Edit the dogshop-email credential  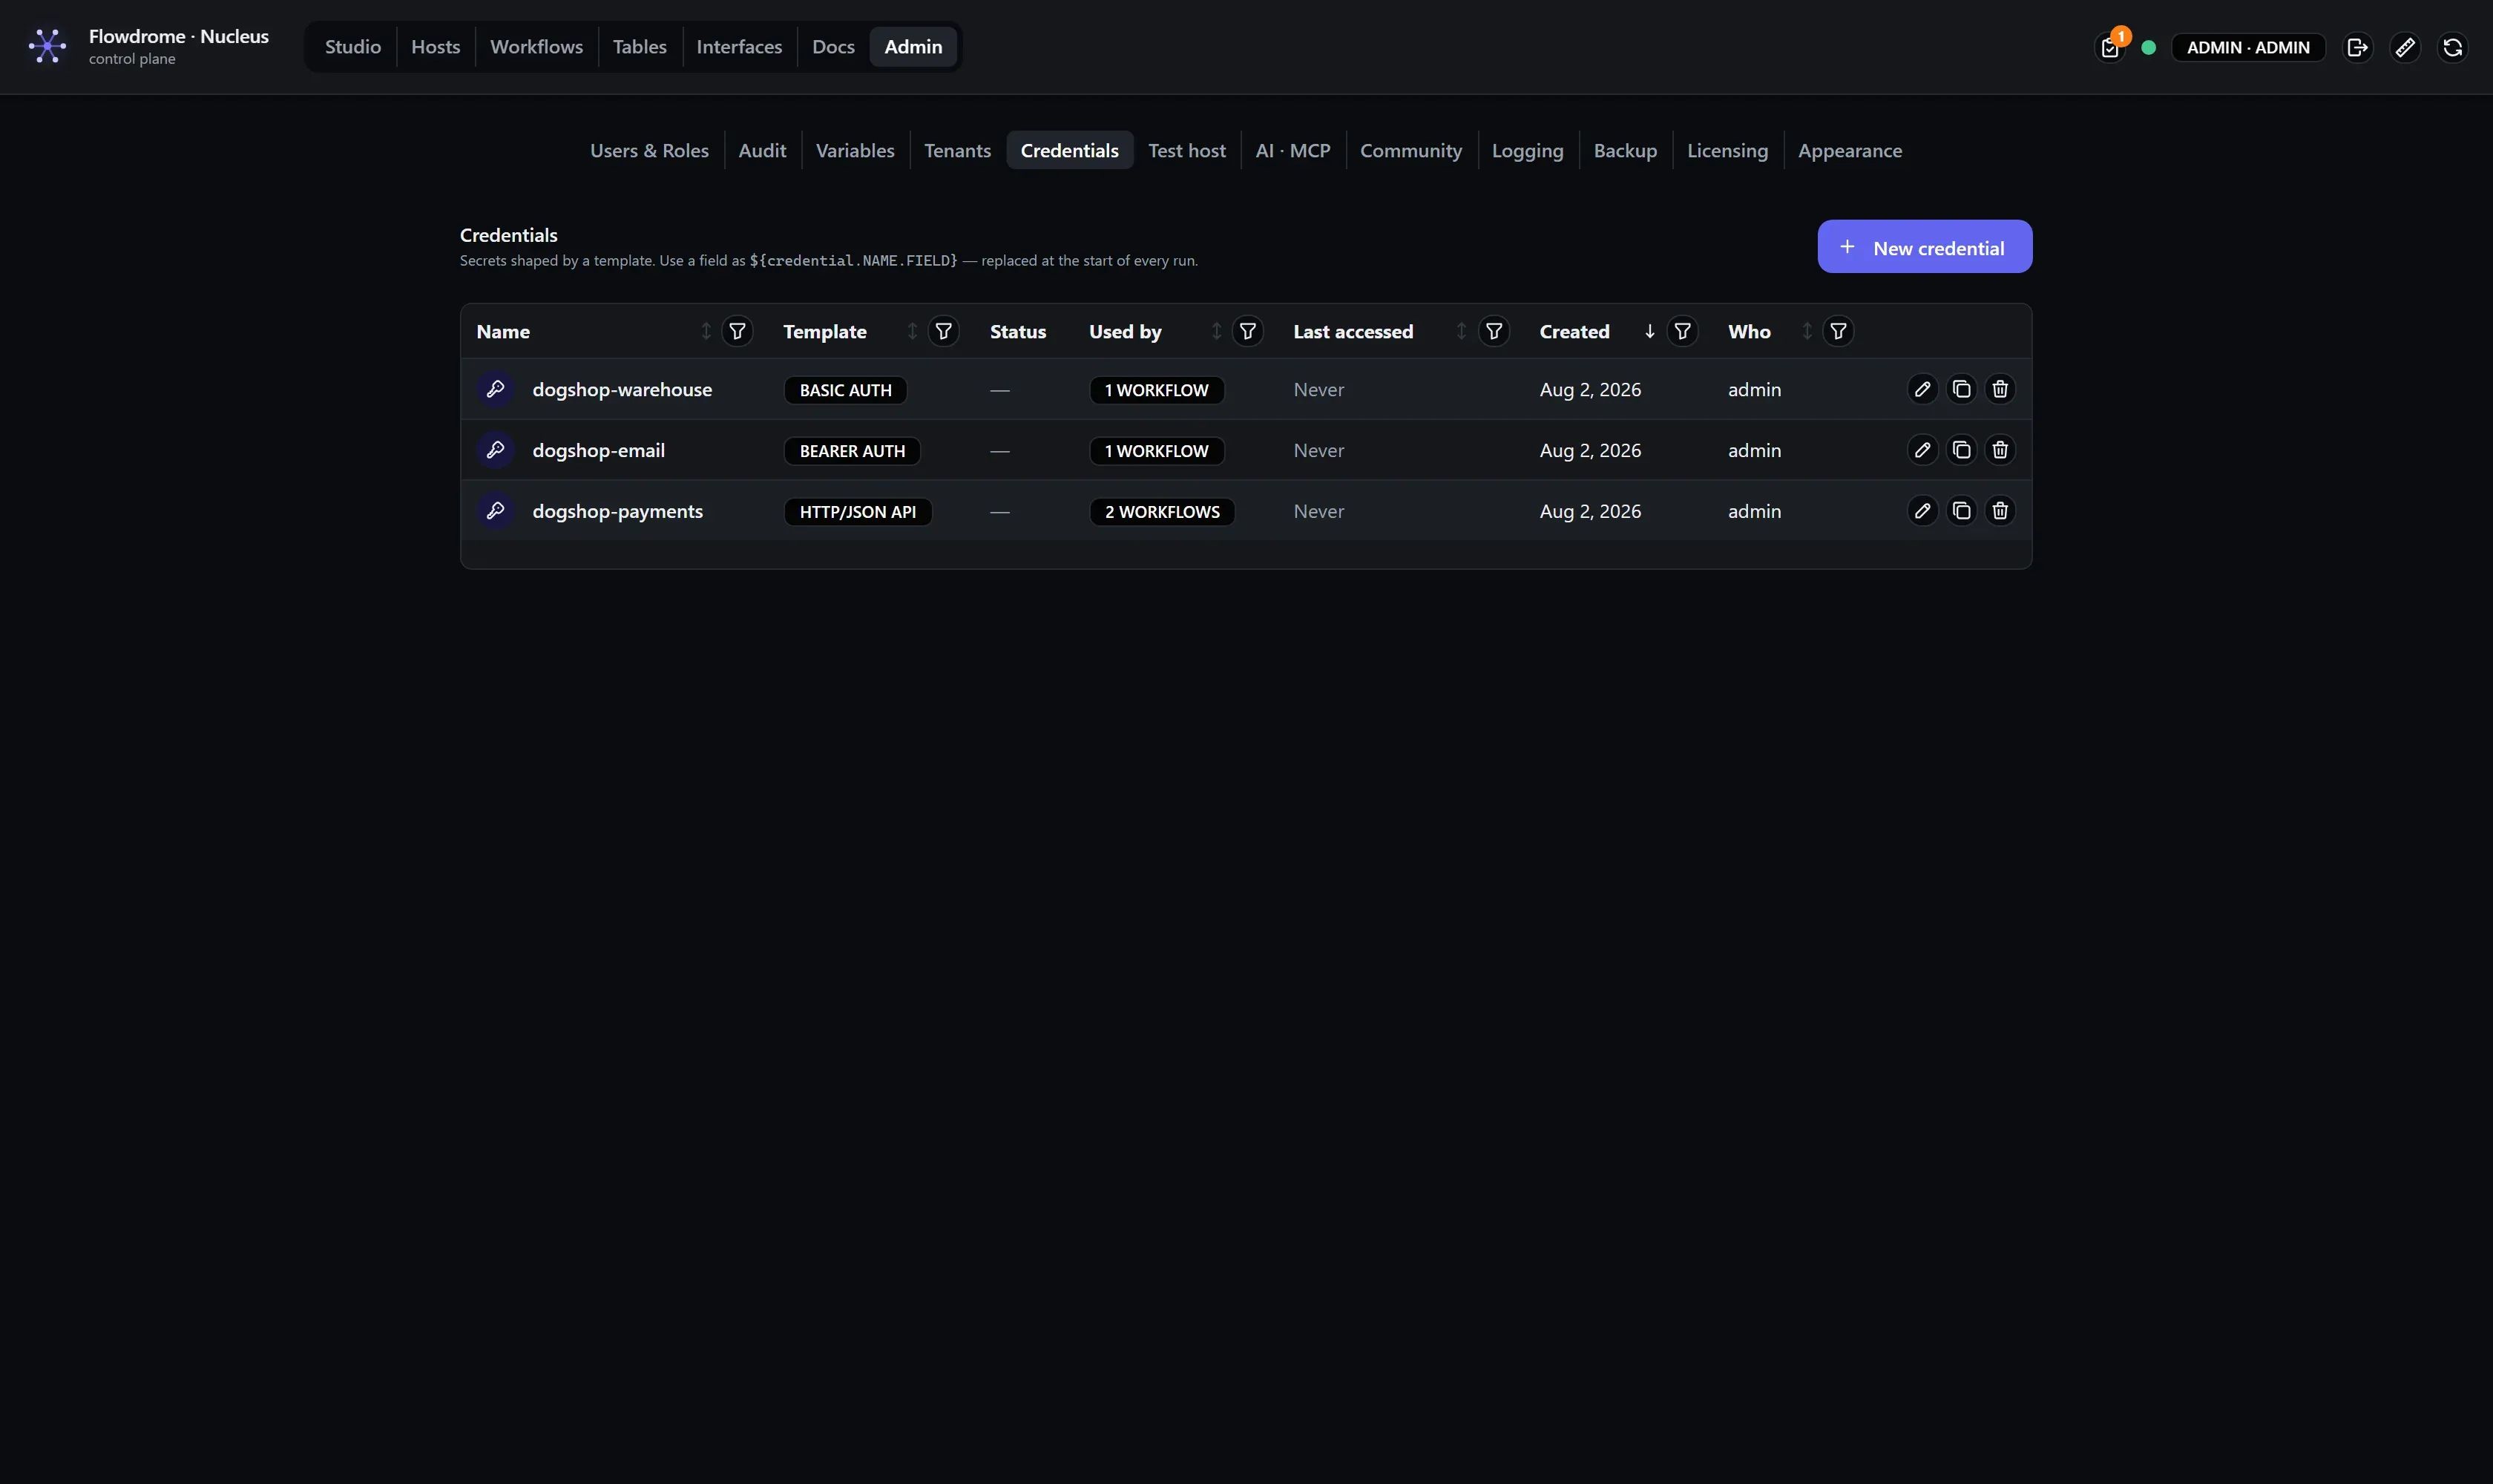[1922, 450]
